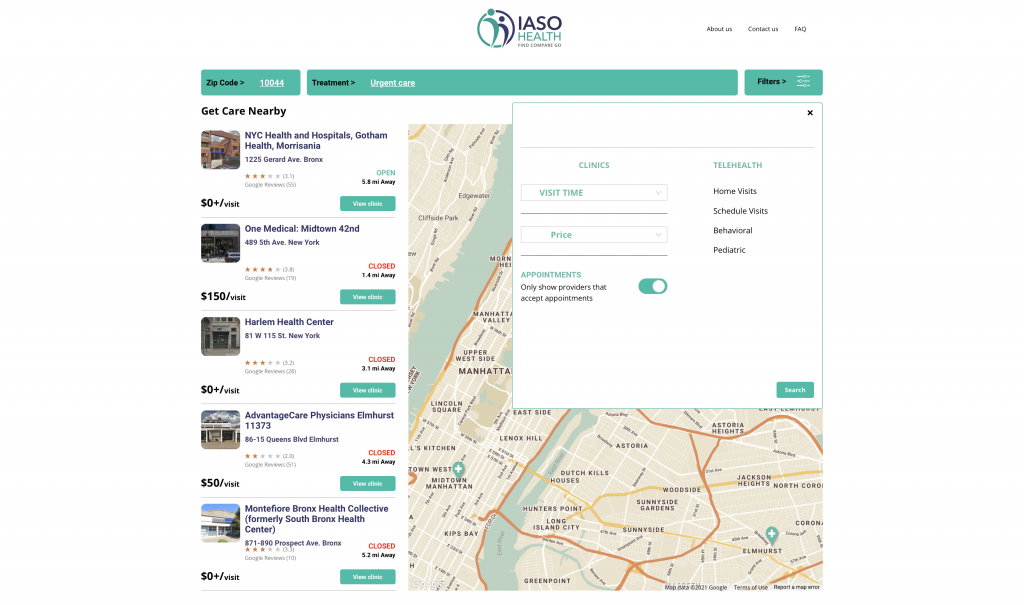View clinic for NYC Health Morrisania
The height and width of the screenshot is (605, 1024).
point(367,204)
